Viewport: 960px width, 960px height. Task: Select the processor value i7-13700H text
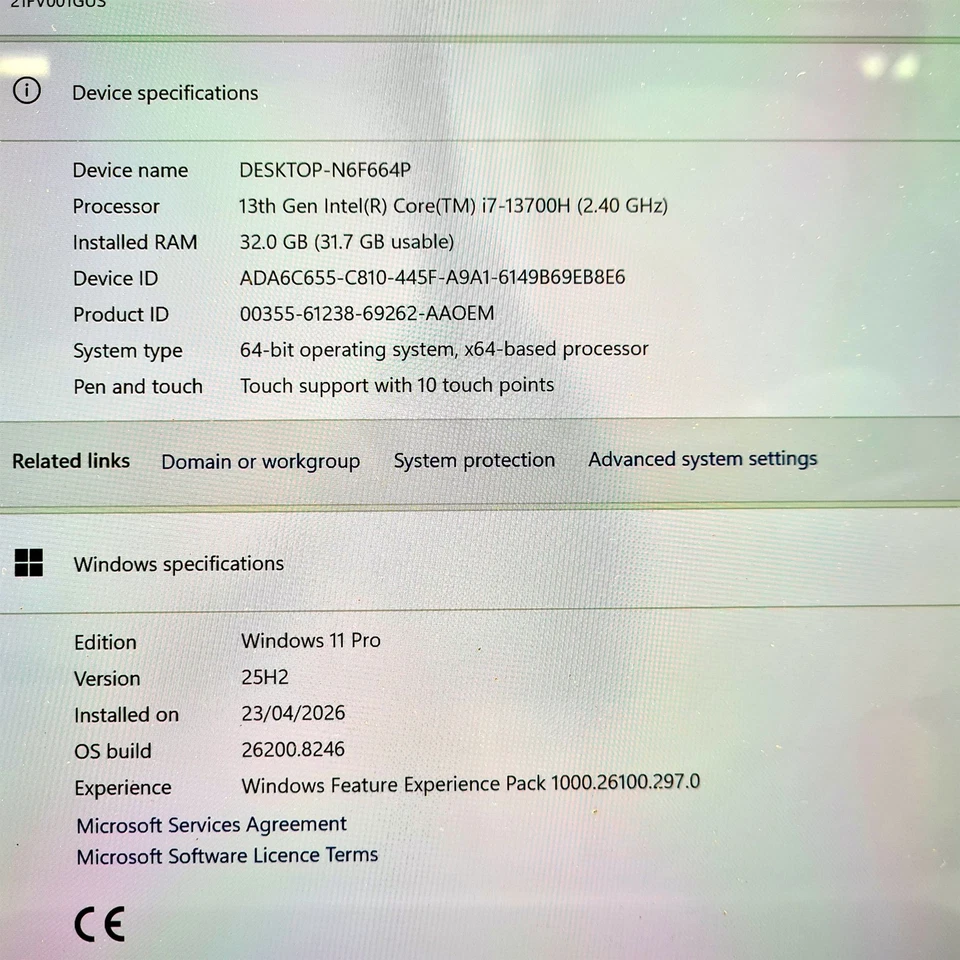pos(453,206)
